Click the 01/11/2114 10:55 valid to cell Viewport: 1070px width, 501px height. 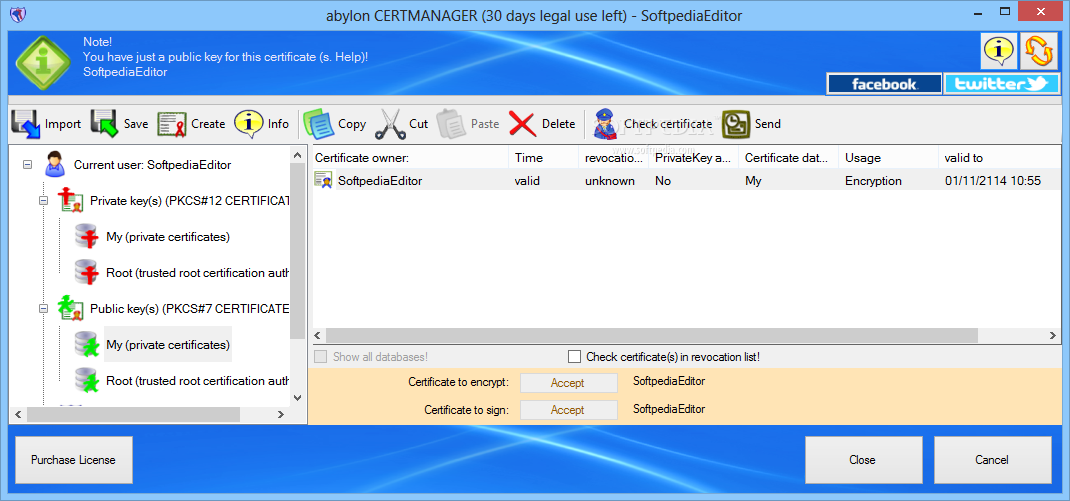pos(992,181)
